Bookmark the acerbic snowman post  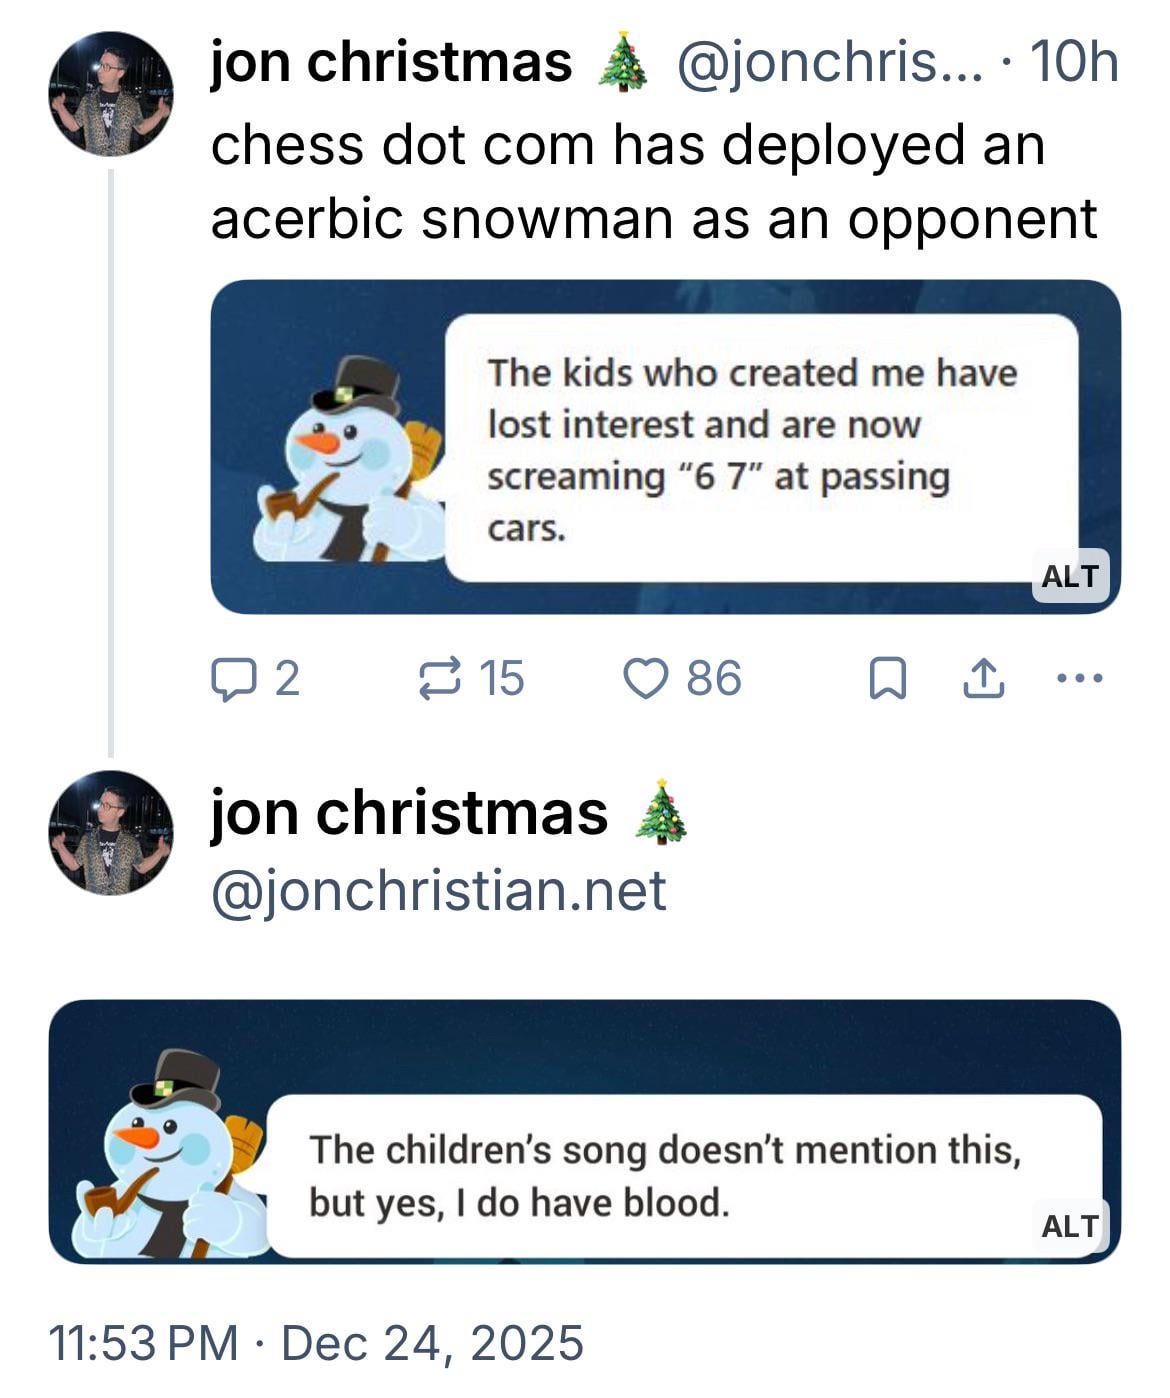click(x=887, y=680)
